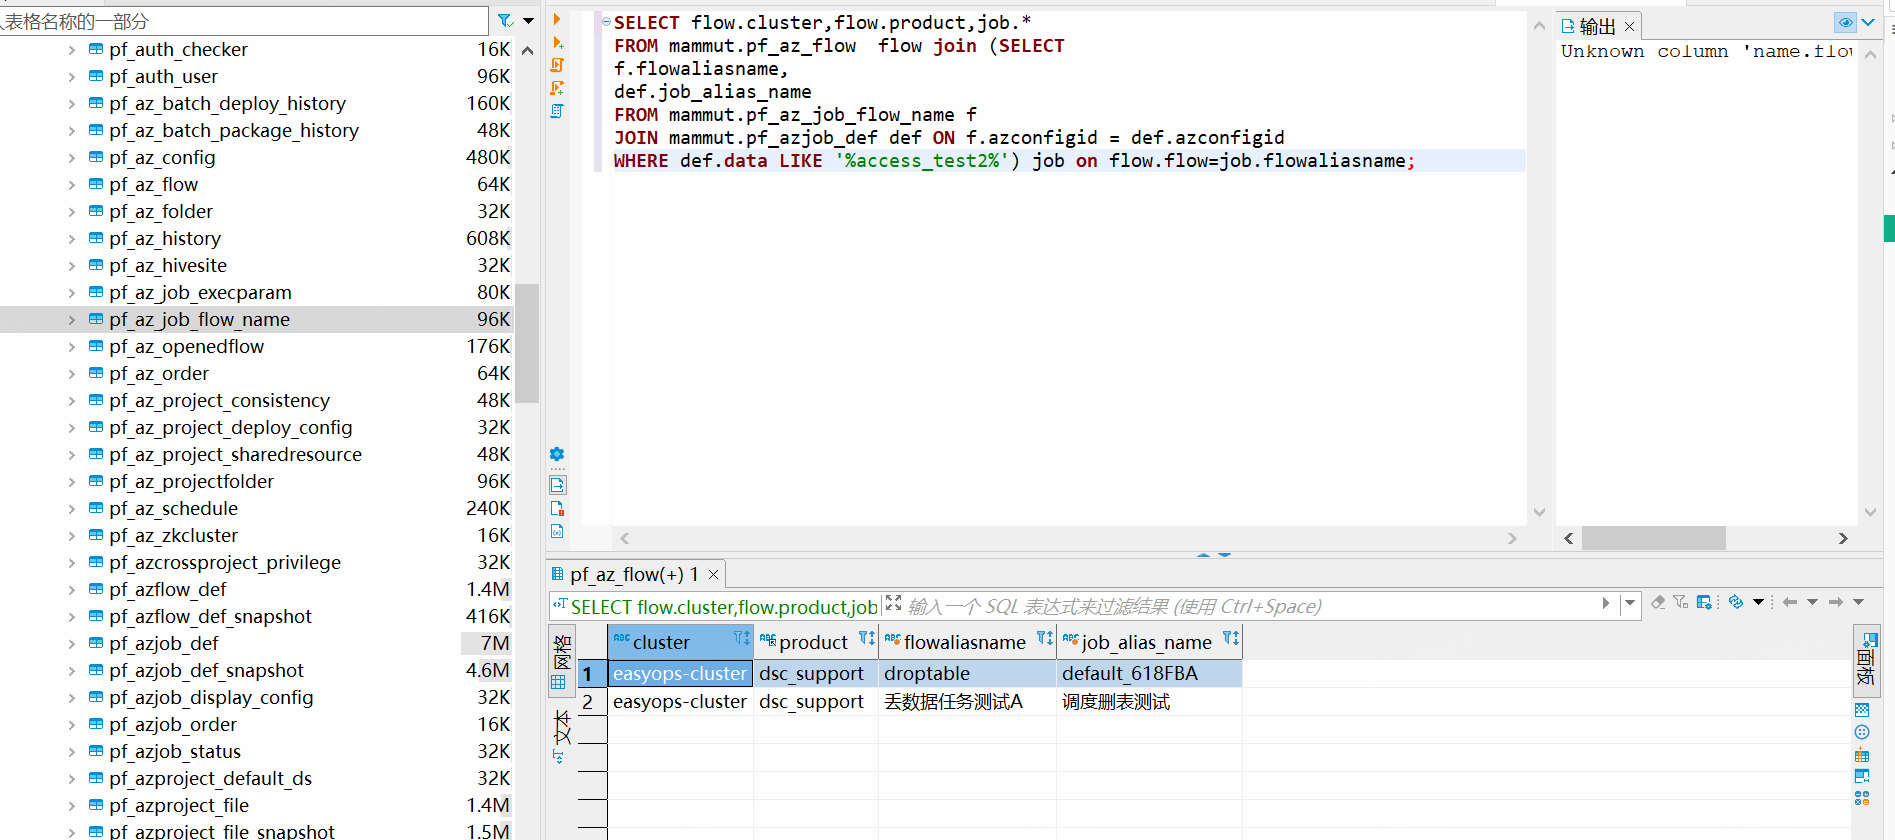1895x840 pixels.
Task: Sort or filter the product column
Action: pos(867,638)
